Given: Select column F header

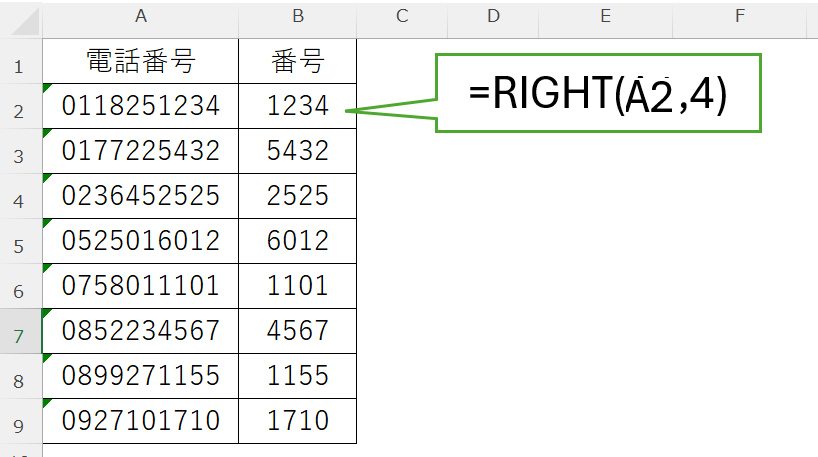Looking at the screenshot, I should pos(740,15).
